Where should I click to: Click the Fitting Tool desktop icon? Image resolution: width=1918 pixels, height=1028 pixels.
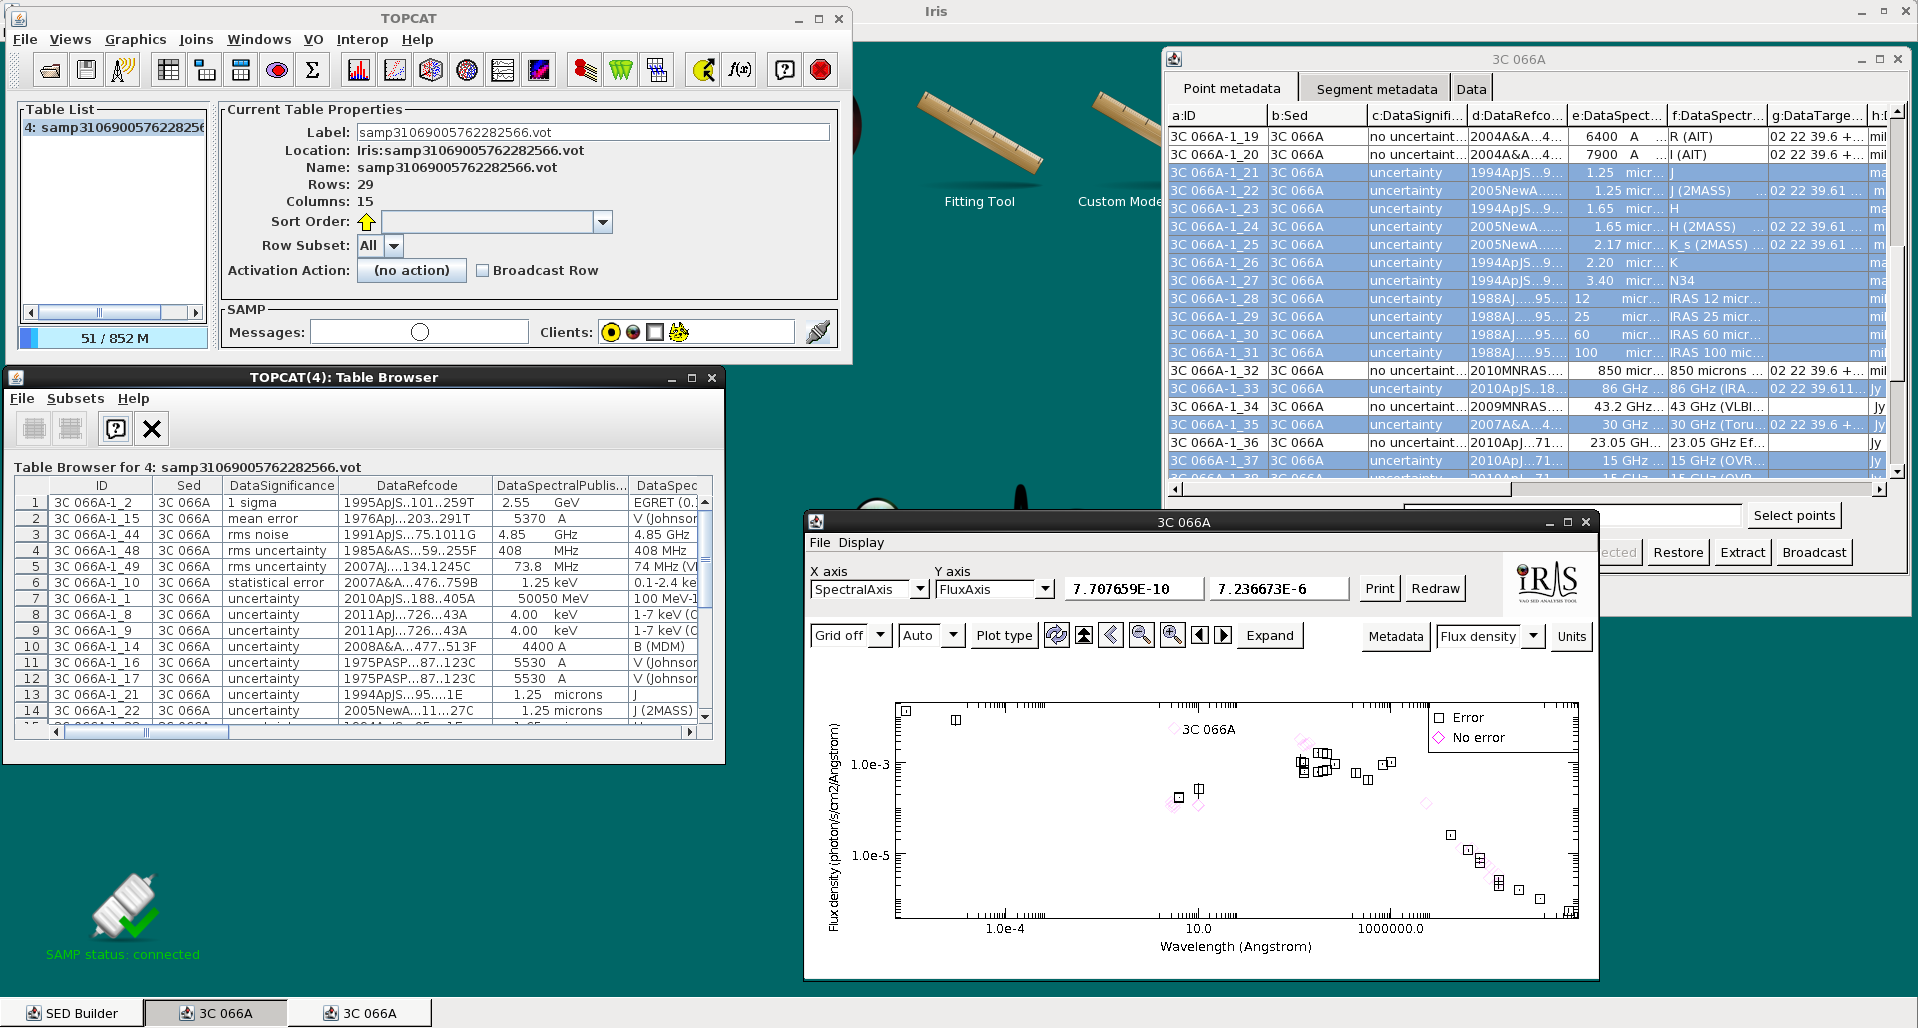pos(979,150)
